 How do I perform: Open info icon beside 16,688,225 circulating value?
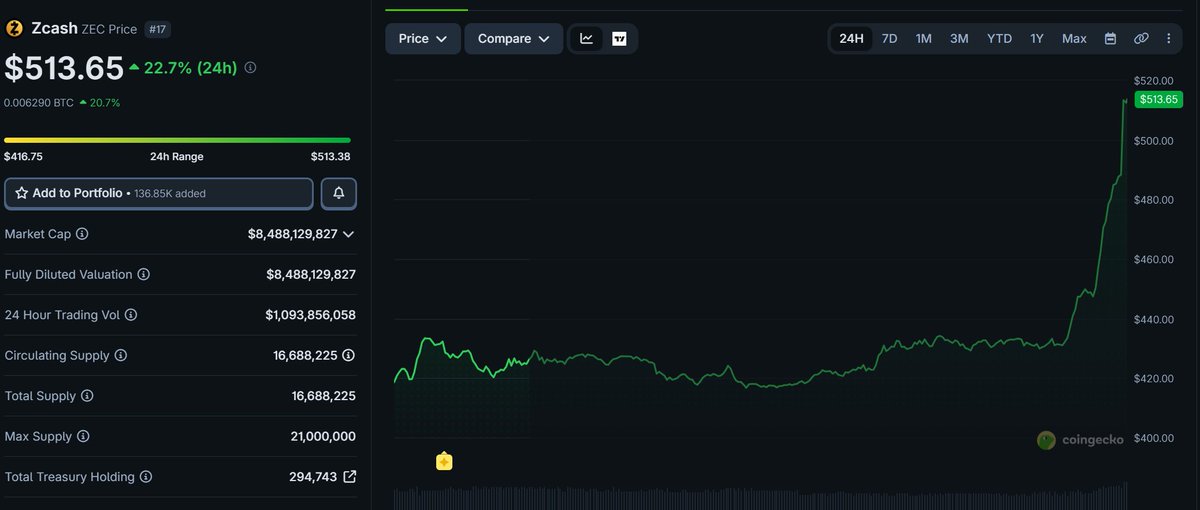(x=349, y=355)
